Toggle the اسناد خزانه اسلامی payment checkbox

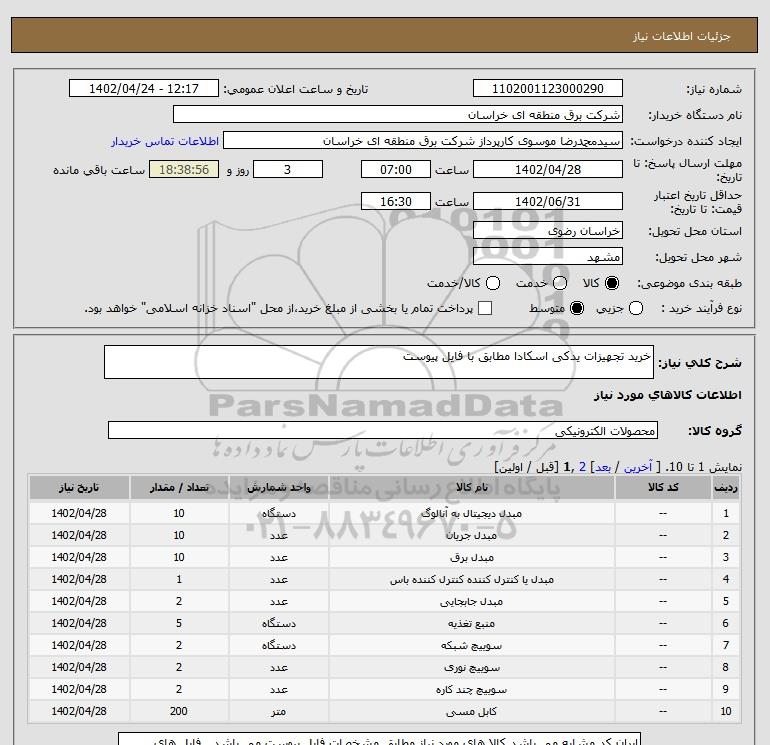click(x=485, y=308)
